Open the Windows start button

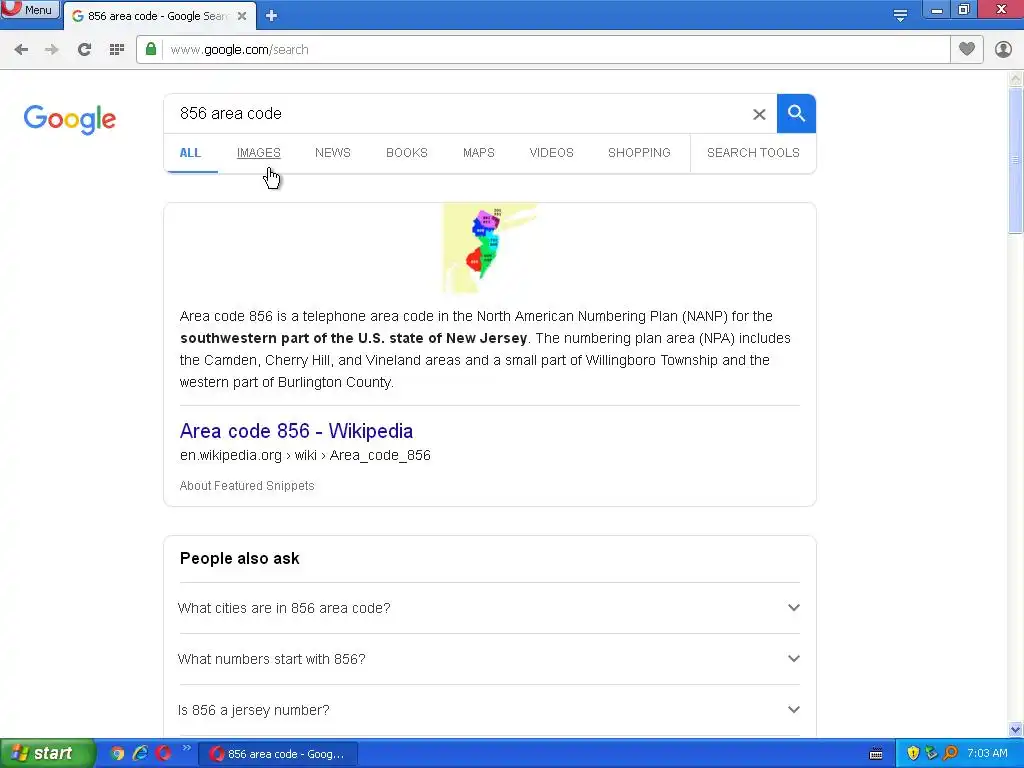tap(46, 754)
